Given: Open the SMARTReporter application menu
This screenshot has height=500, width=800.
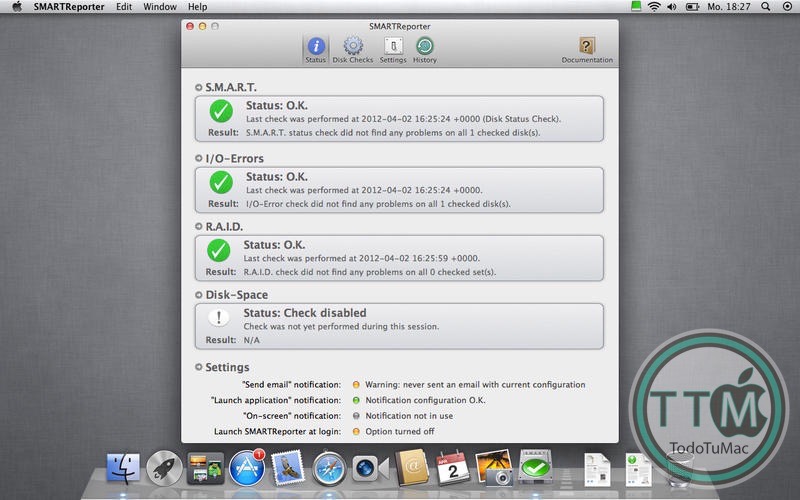Looking at the screenshot, I should 69,7.
